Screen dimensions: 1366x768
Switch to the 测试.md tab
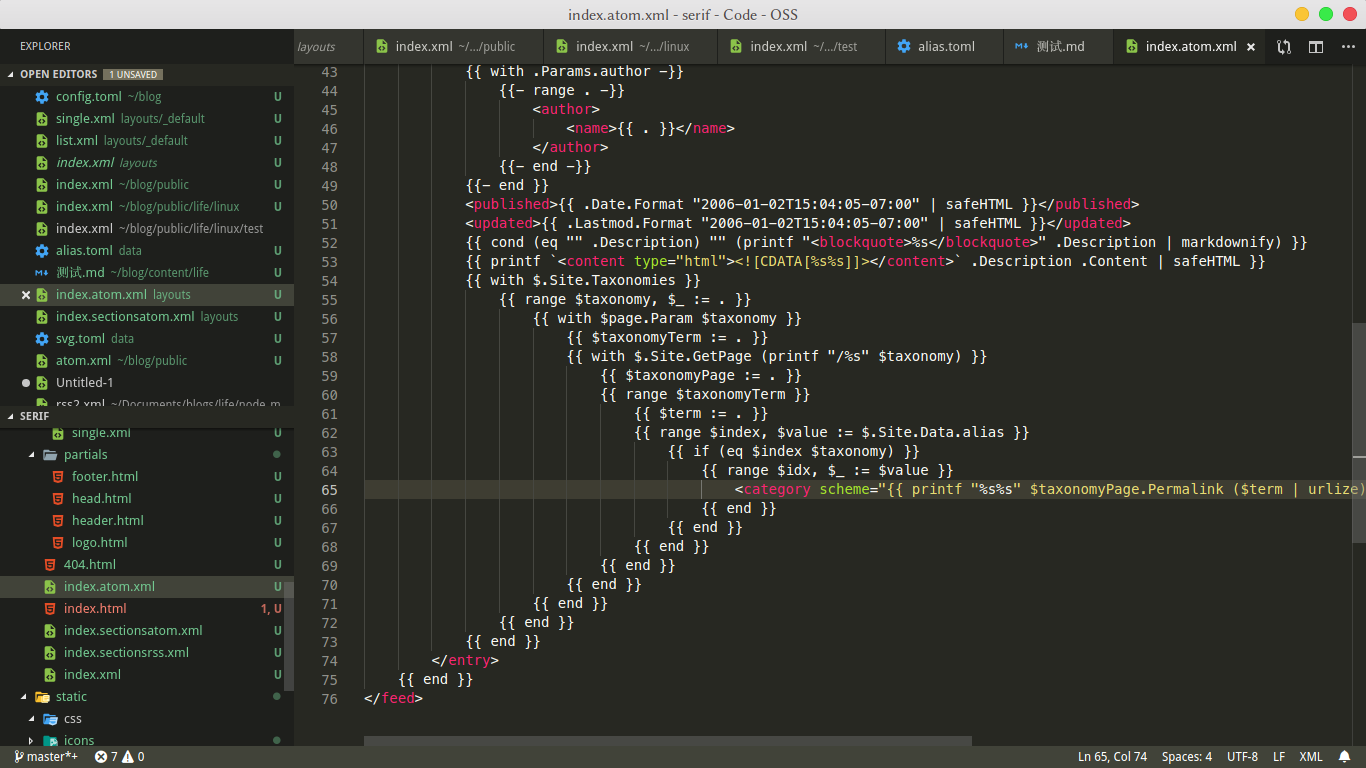[1059, 47]
